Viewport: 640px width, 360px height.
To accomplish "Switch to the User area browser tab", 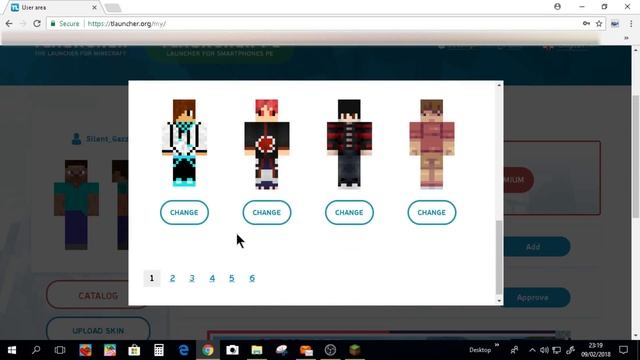I will (53, 7).
